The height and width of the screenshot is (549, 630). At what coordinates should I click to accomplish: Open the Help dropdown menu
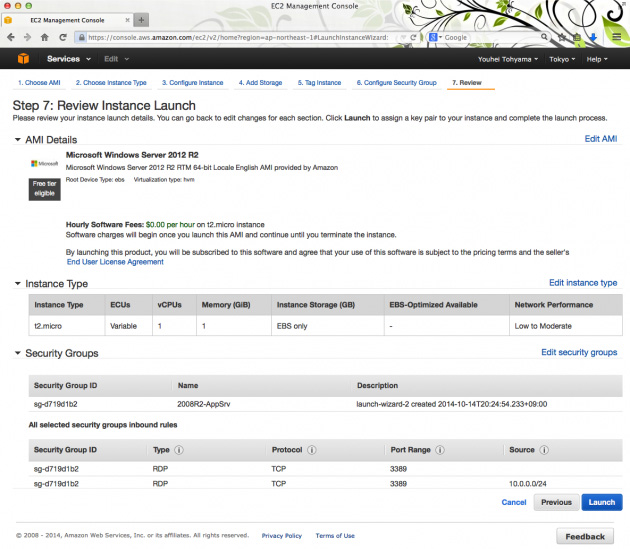coord(597,59)
